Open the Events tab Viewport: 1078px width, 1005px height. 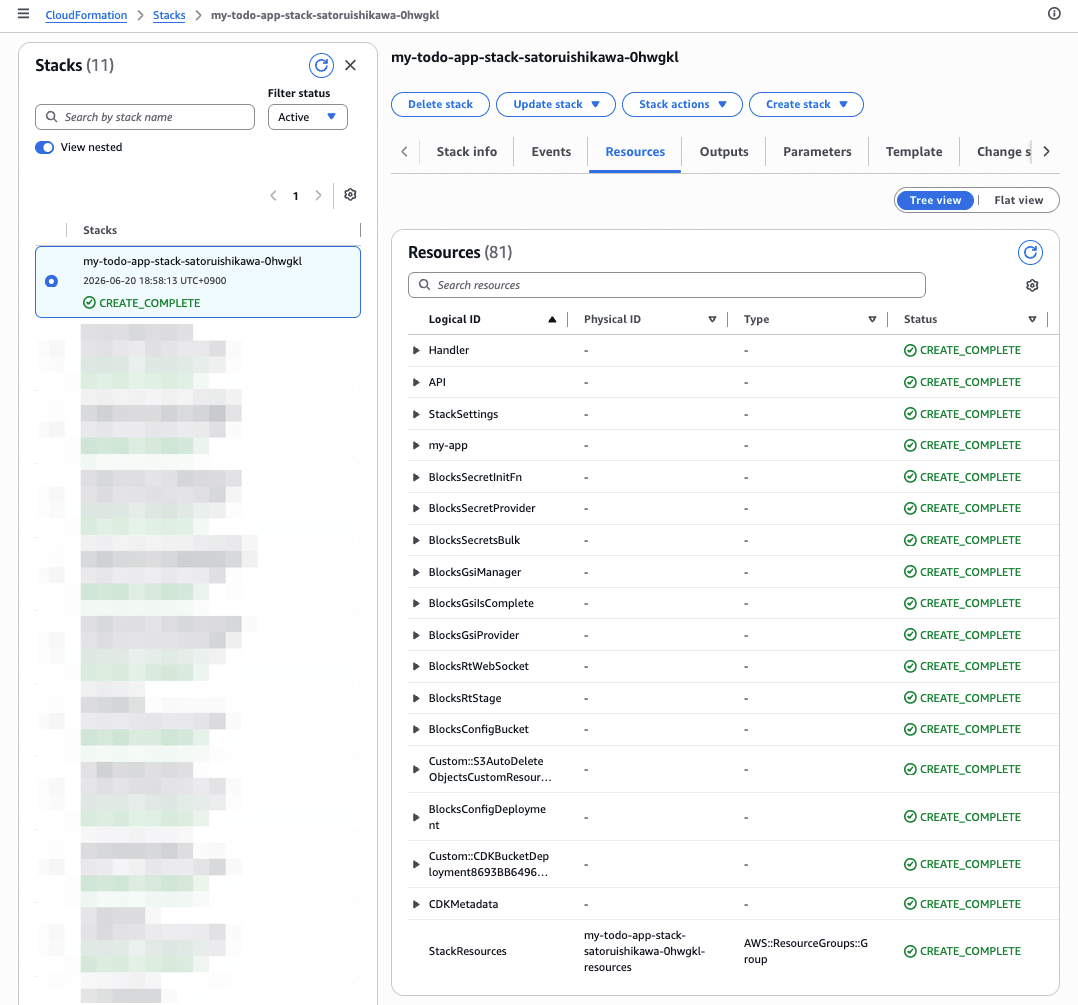coord(551,152)
